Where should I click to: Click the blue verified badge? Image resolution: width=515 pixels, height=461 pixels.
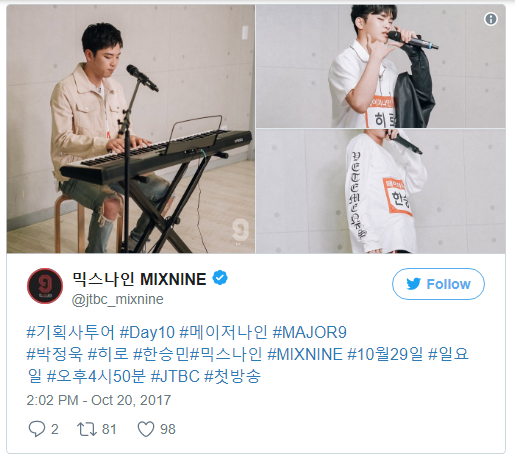click(220, 278)
